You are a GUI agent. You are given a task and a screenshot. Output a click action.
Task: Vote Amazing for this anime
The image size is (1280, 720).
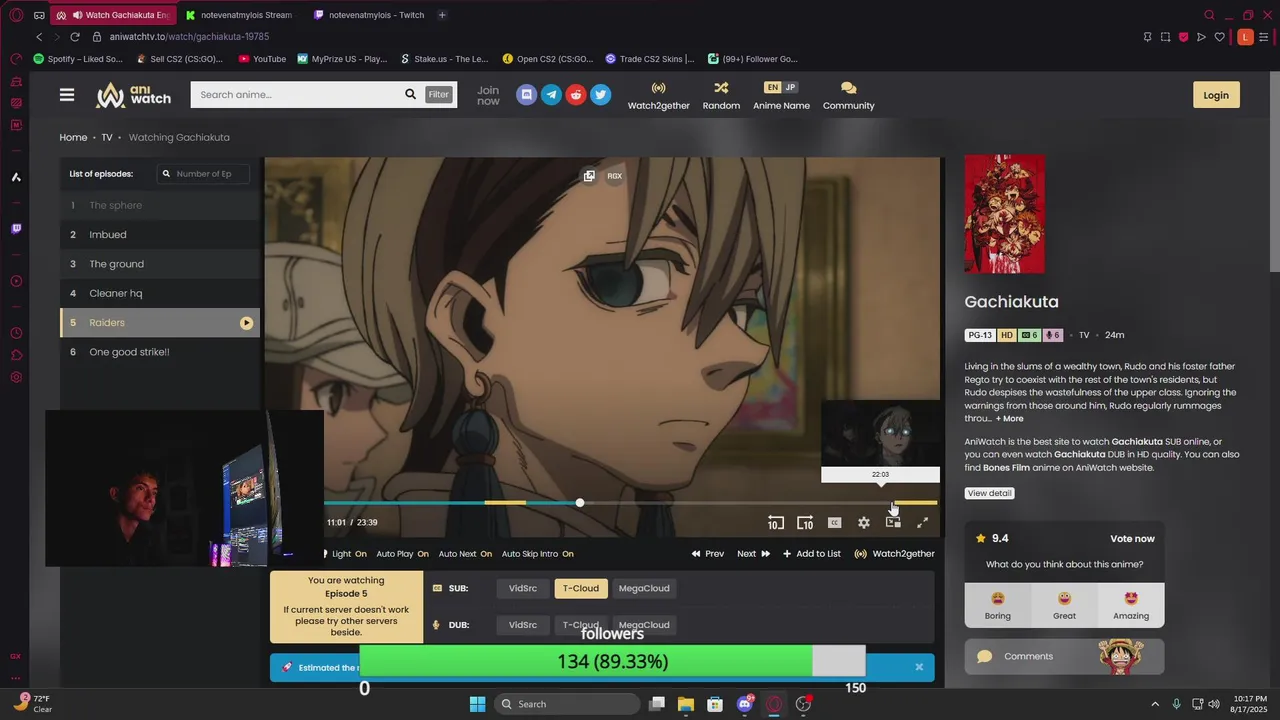click(x=1131, y=605)
